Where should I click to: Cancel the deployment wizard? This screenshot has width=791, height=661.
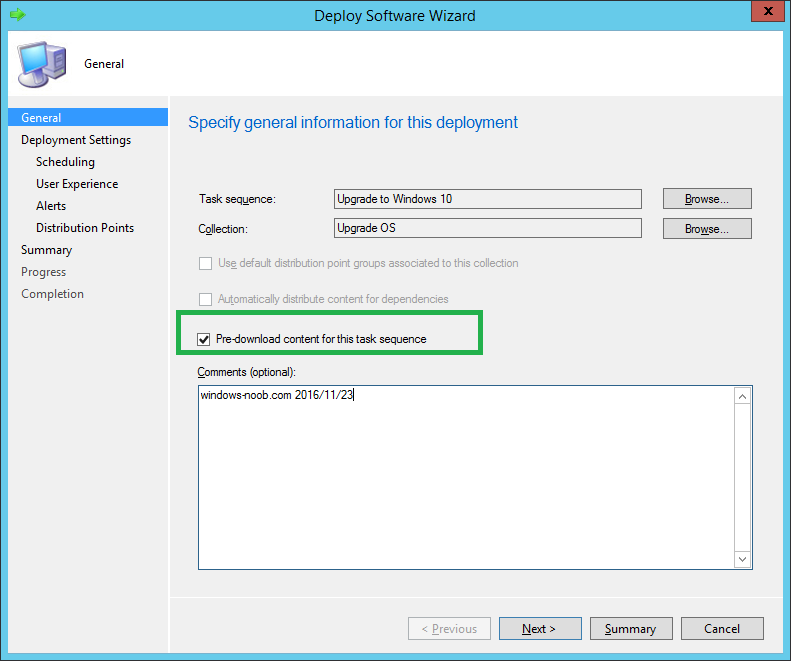[722, 629]
